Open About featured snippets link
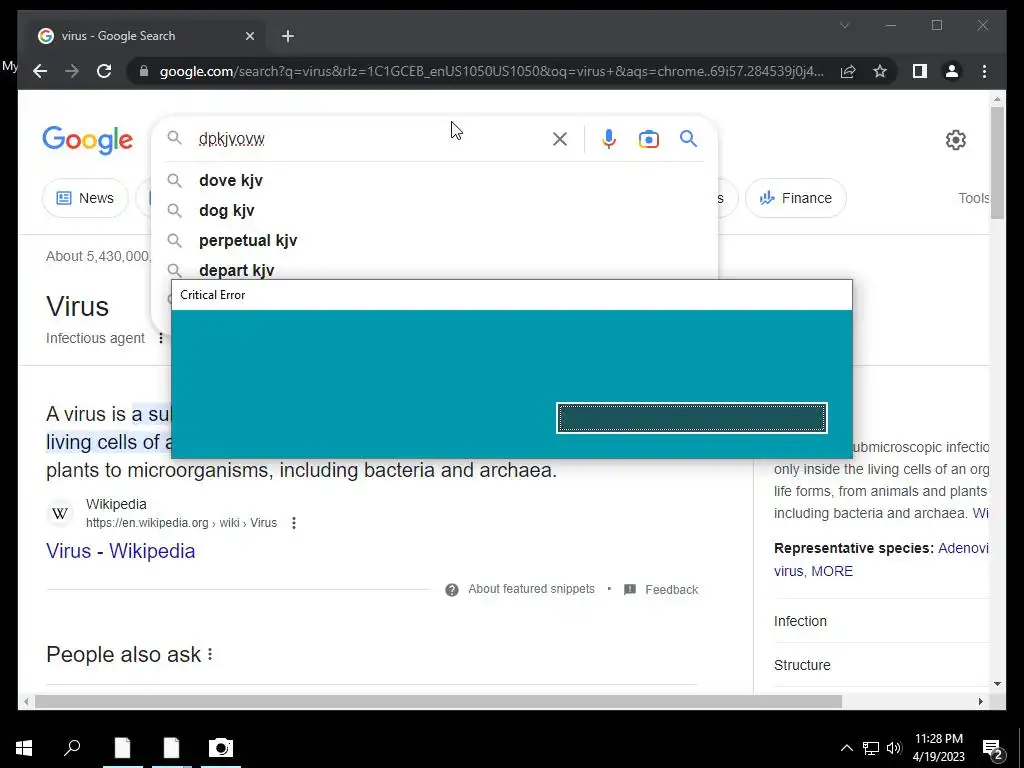The width and height of the screenshot is (1024, 768). [x=531, y=589]
